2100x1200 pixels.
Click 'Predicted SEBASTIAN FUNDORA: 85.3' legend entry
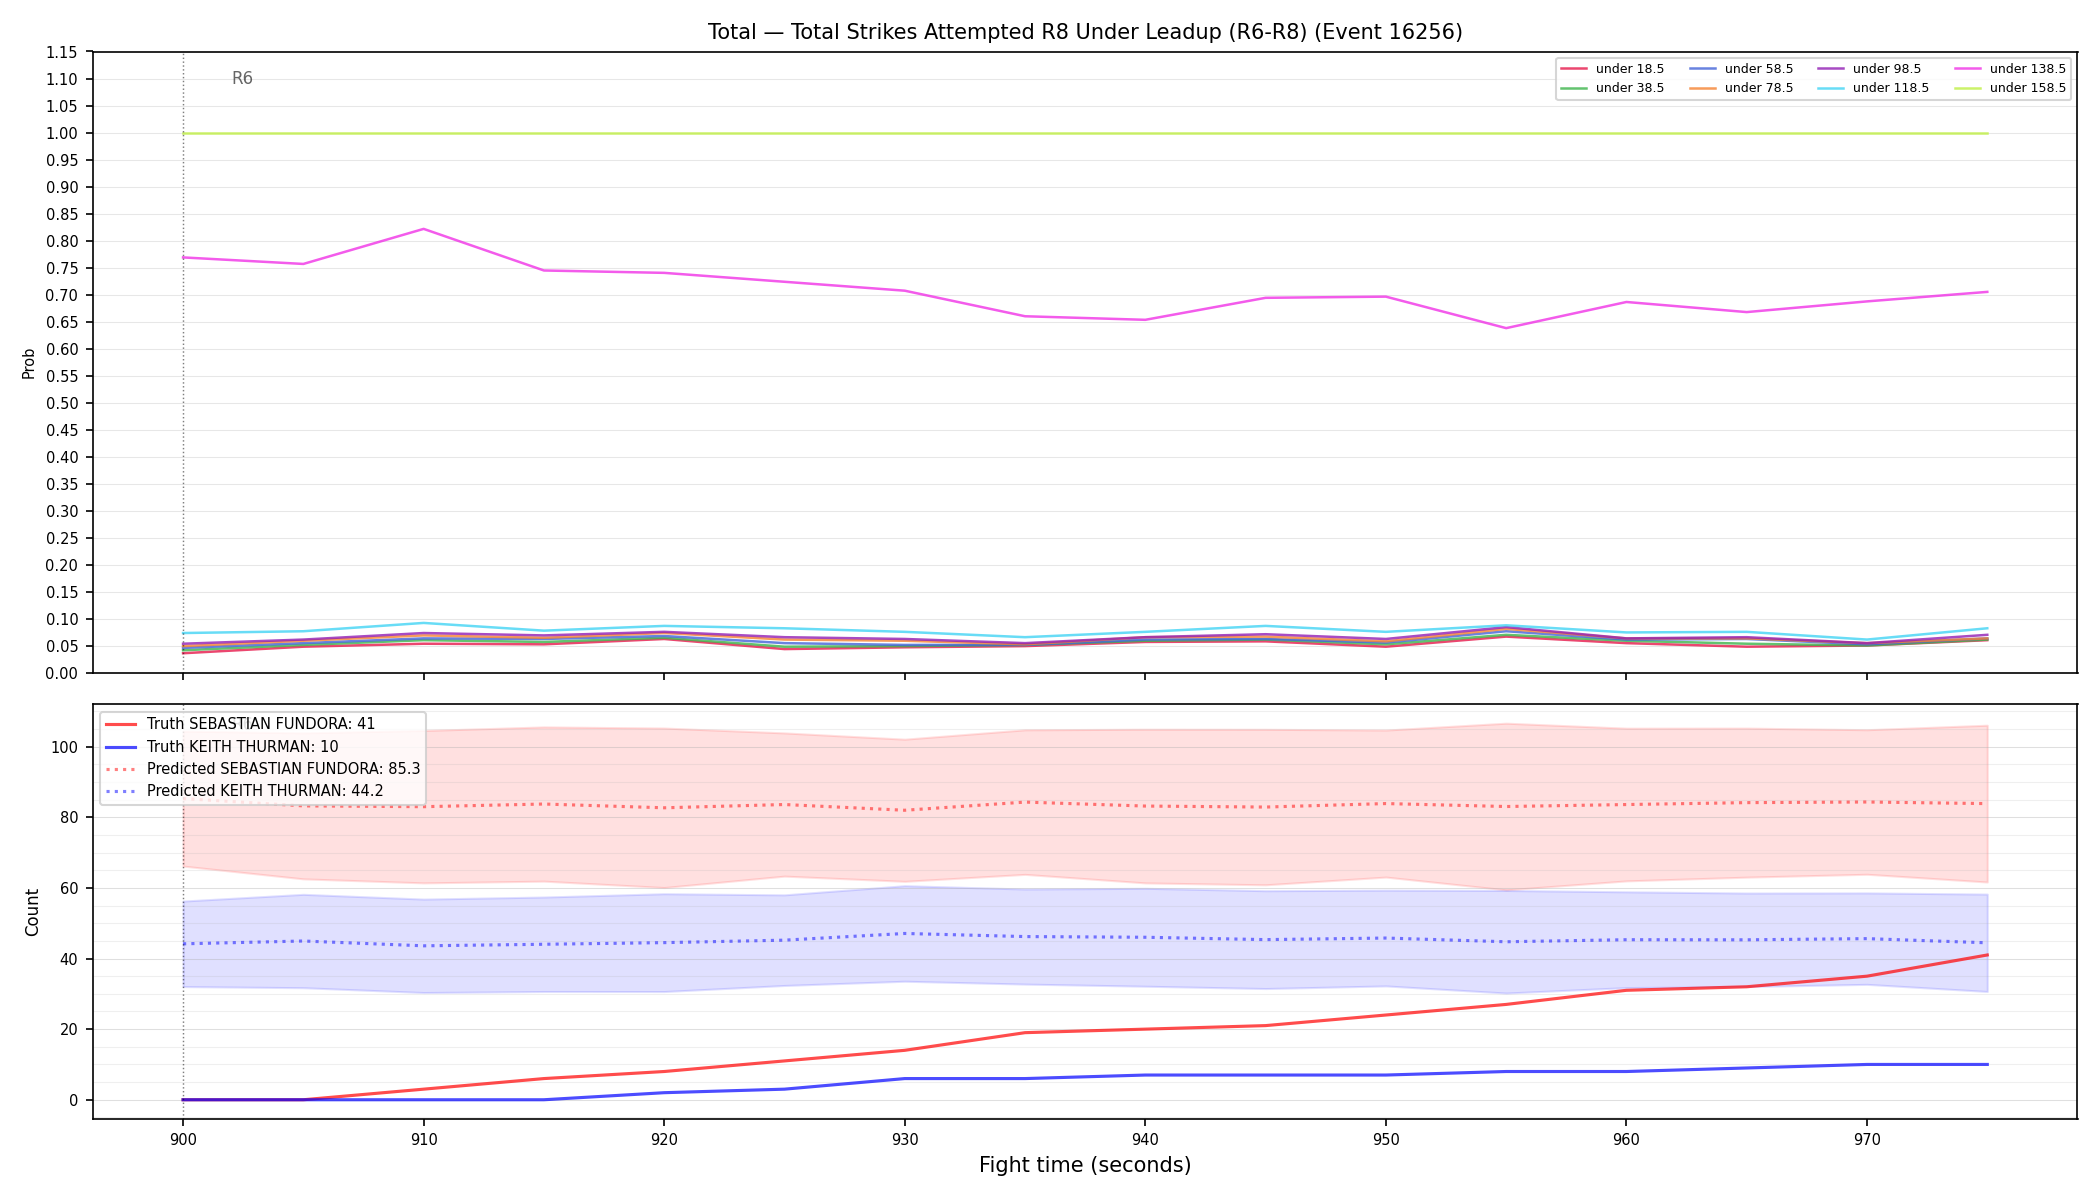[263, 769]
